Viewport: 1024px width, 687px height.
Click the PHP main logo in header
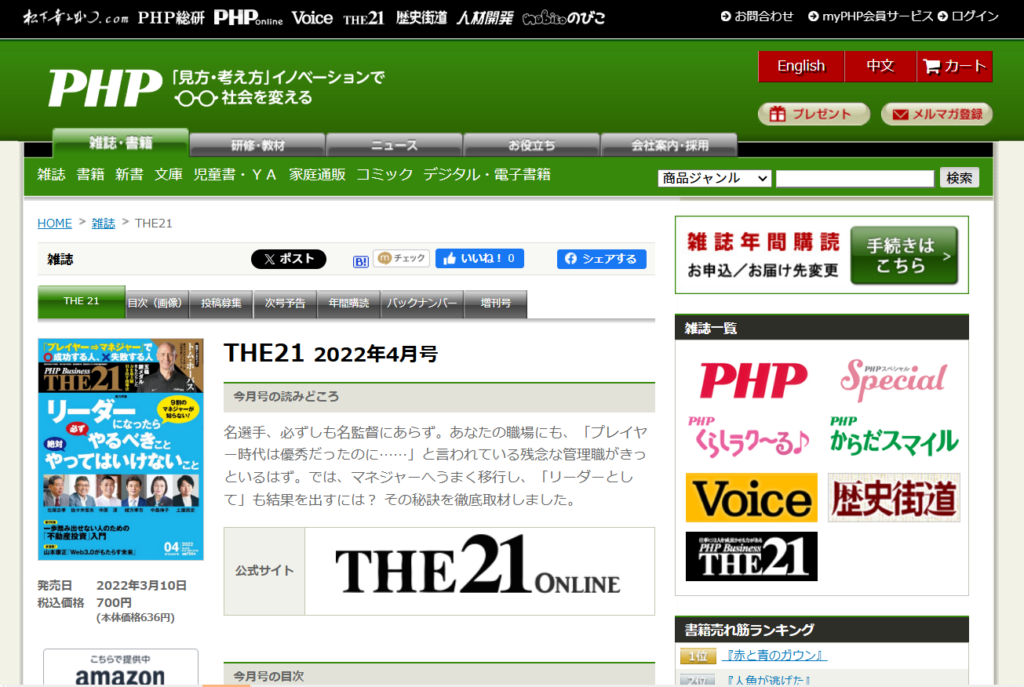(104, 88)
